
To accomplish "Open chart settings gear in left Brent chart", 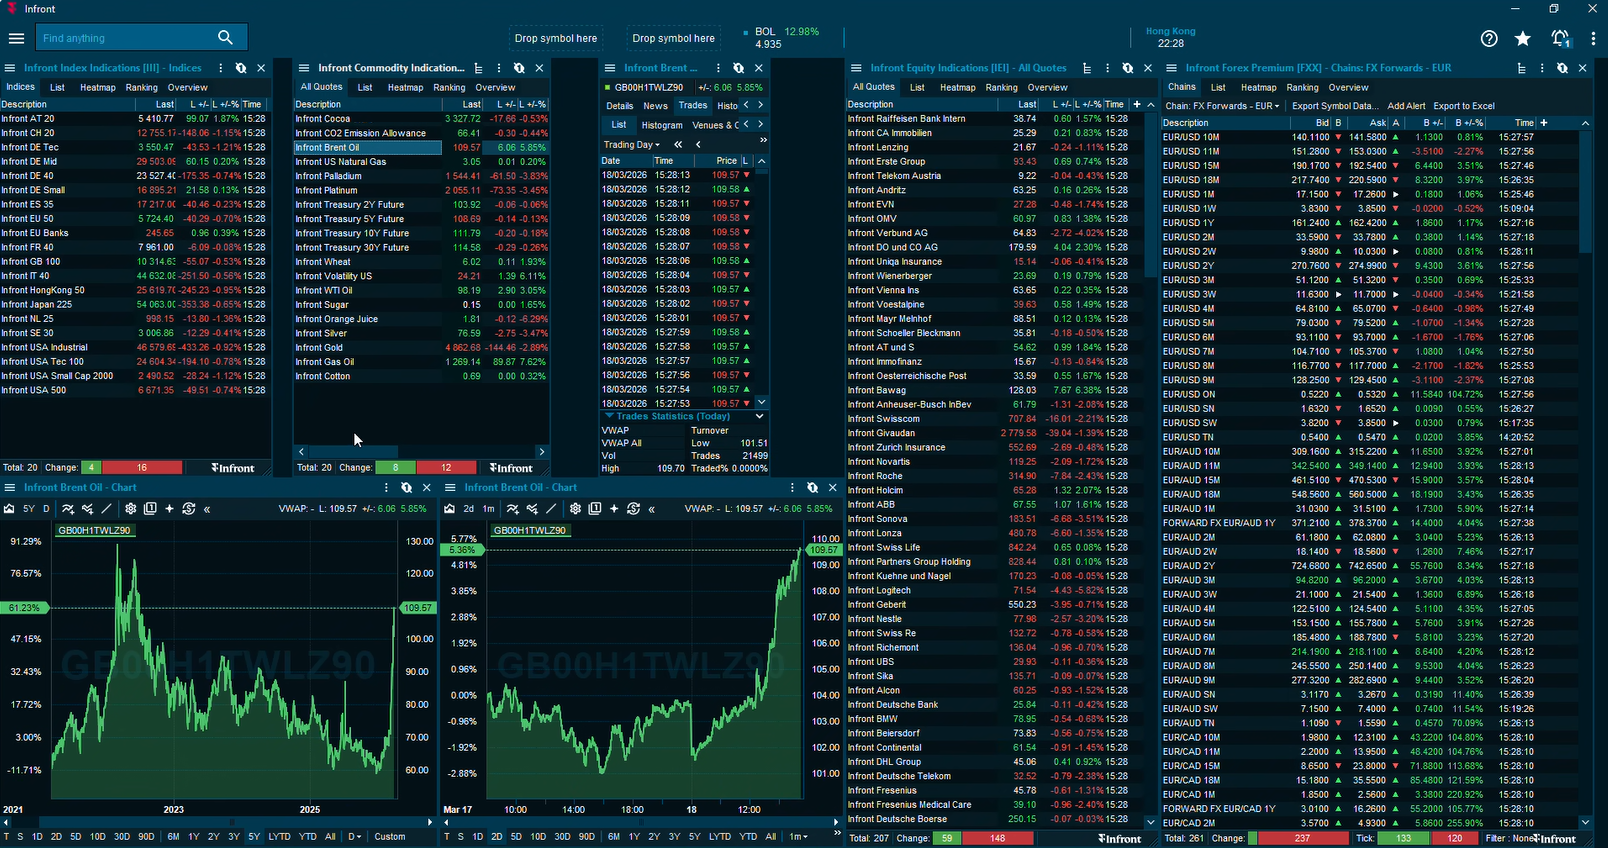I will 131,509.
